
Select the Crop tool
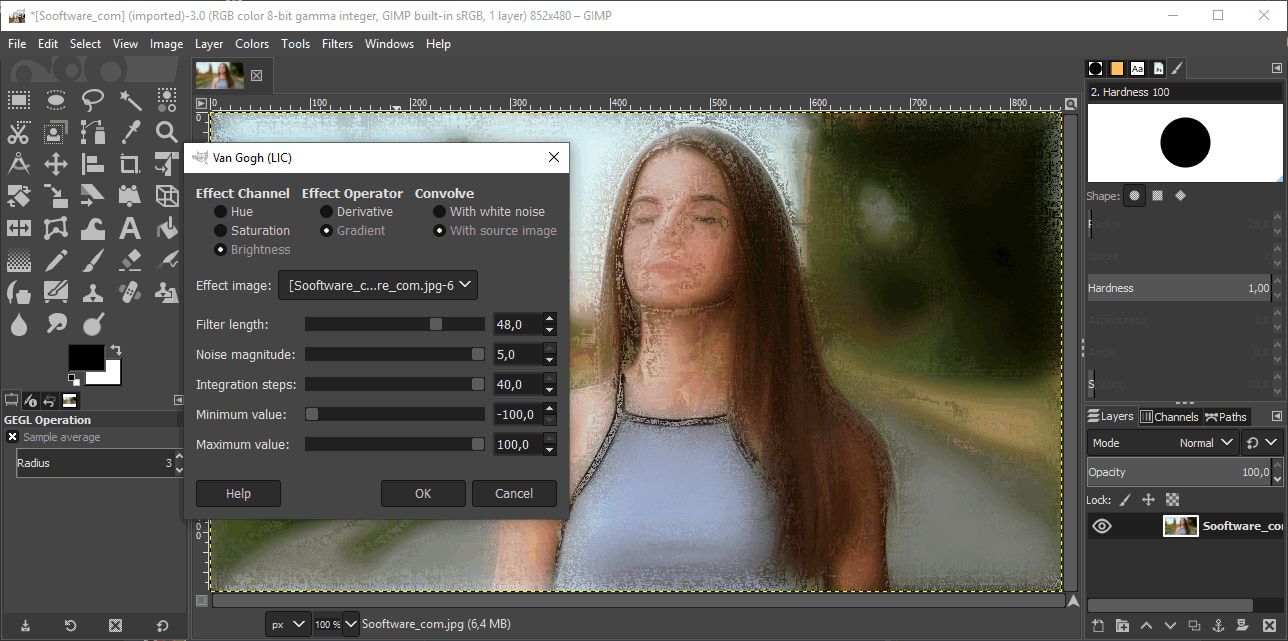pyautogui.click(x=128, y=164)
